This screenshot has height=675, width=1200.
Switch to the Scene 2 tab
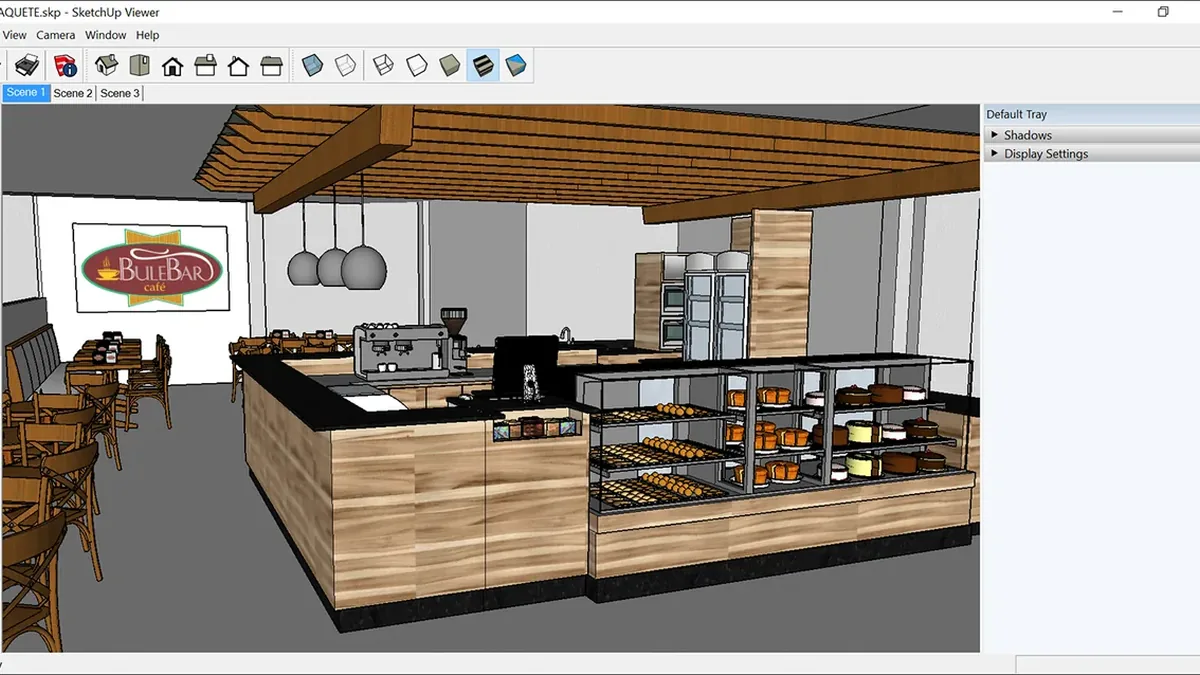[x=73, y=93]
